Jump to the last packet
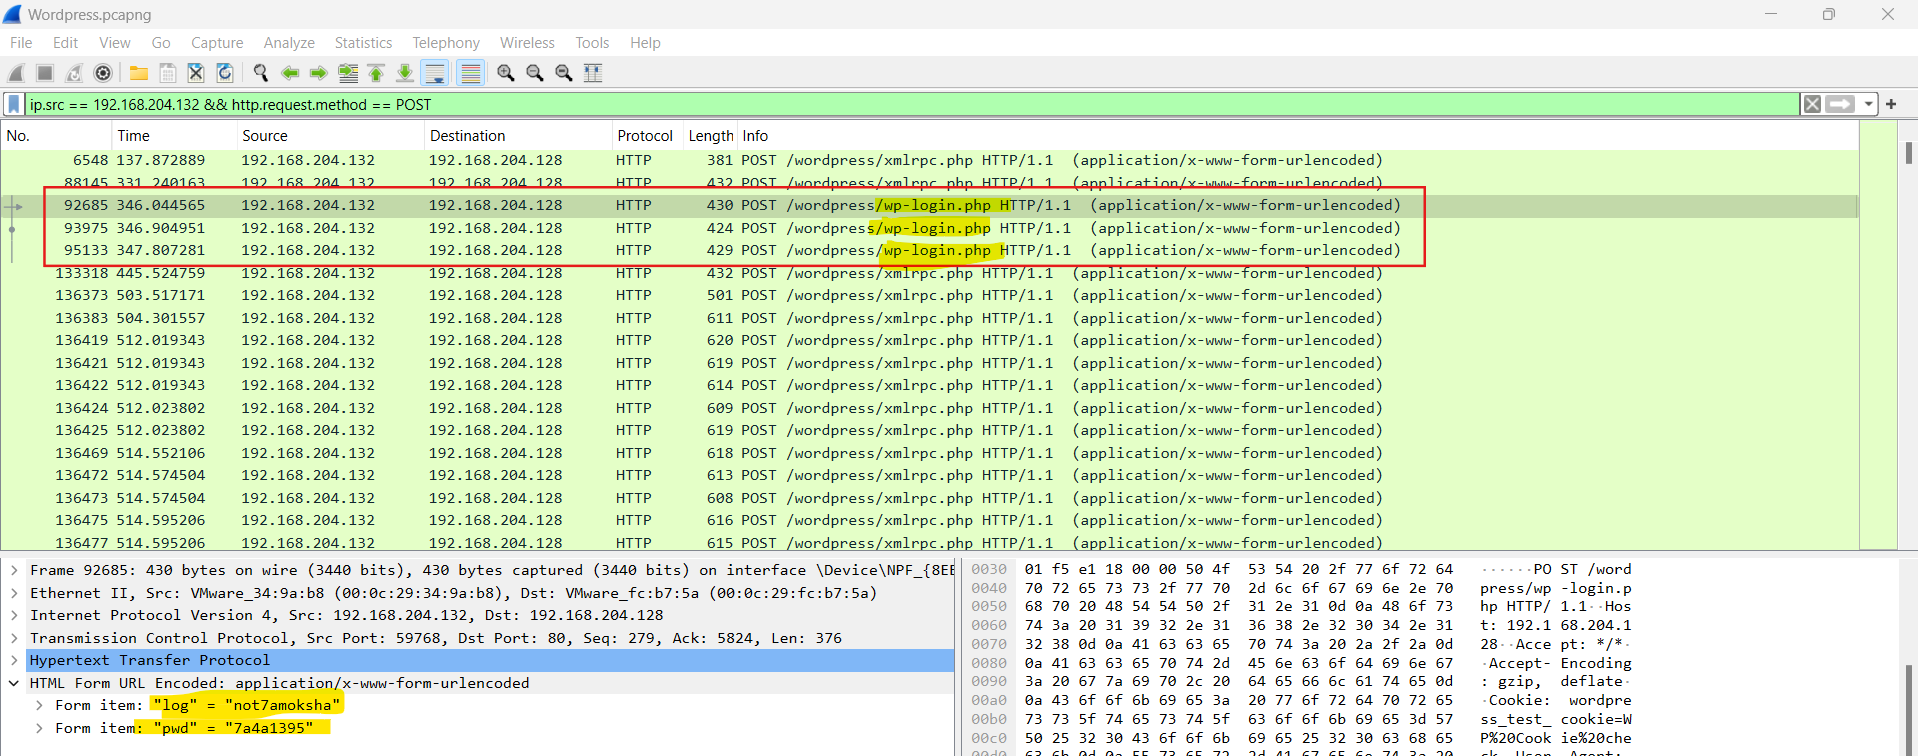Image resolution: width=1918 pixels, height=756 pixels. (405, 73)
